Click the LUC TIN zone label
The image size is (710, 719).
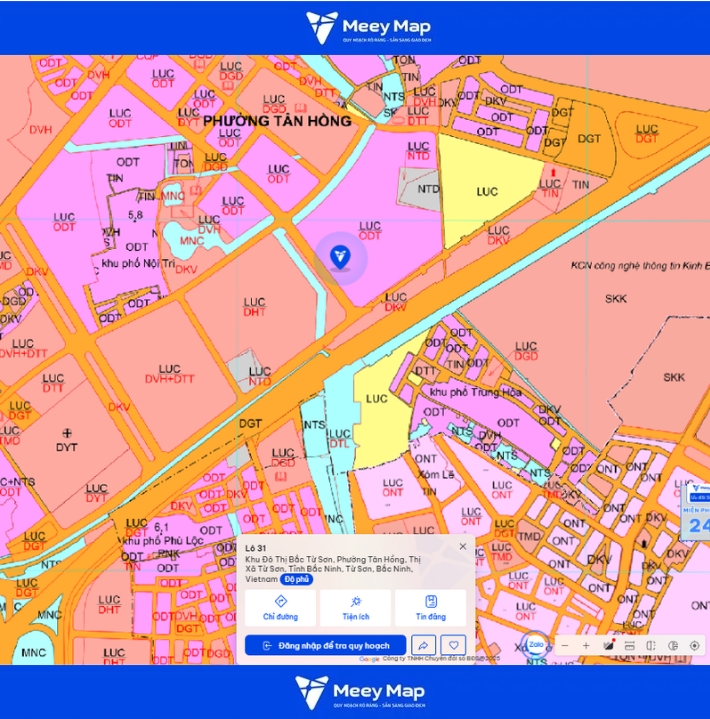click(x=550, y=188)
